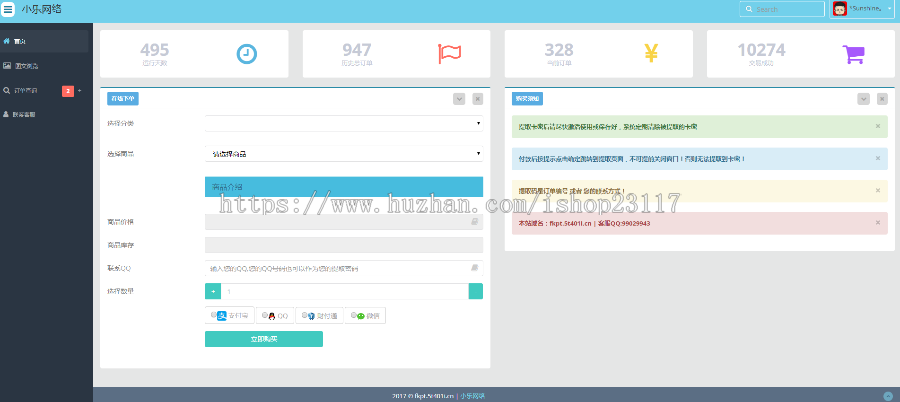
Task: Click the QQ penguin logo
Action: click(x=271, y=316)
